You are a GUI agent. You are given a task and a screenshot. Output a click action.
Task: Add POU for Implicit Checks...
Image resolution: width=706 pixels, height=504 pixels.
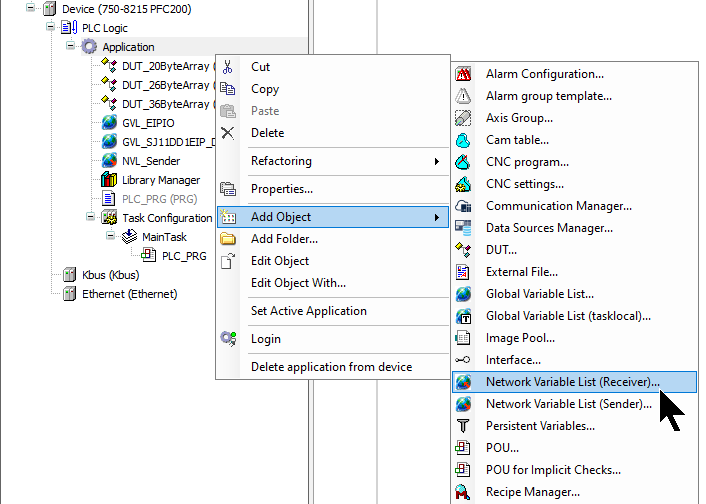(575, 470)
